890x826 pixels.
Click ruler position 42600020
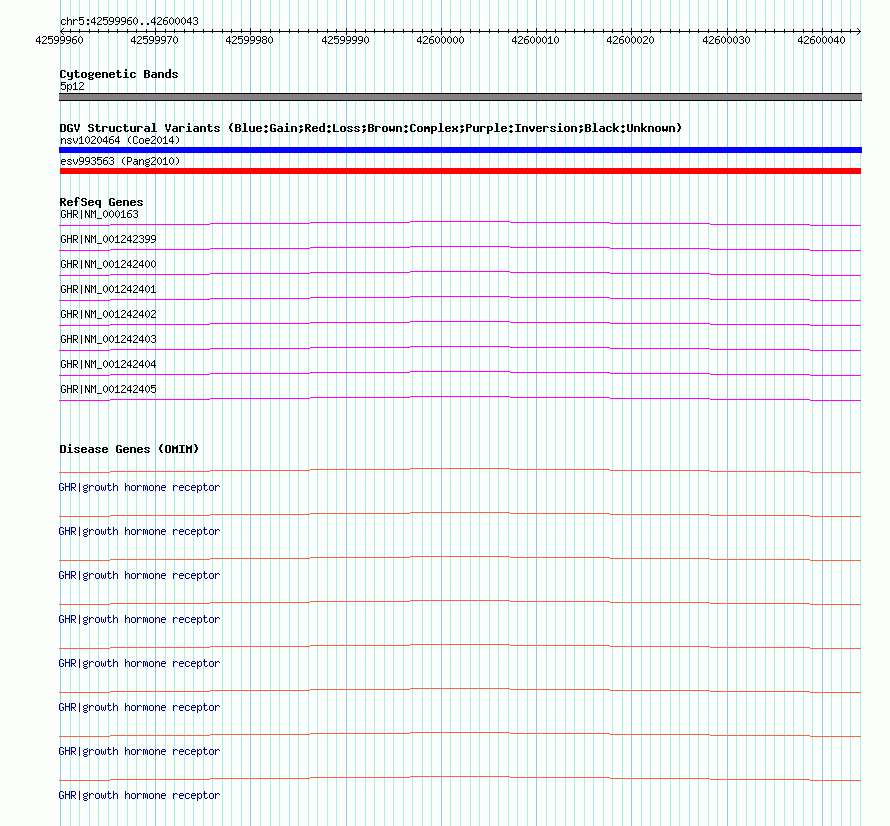click(x=631, y=40)
